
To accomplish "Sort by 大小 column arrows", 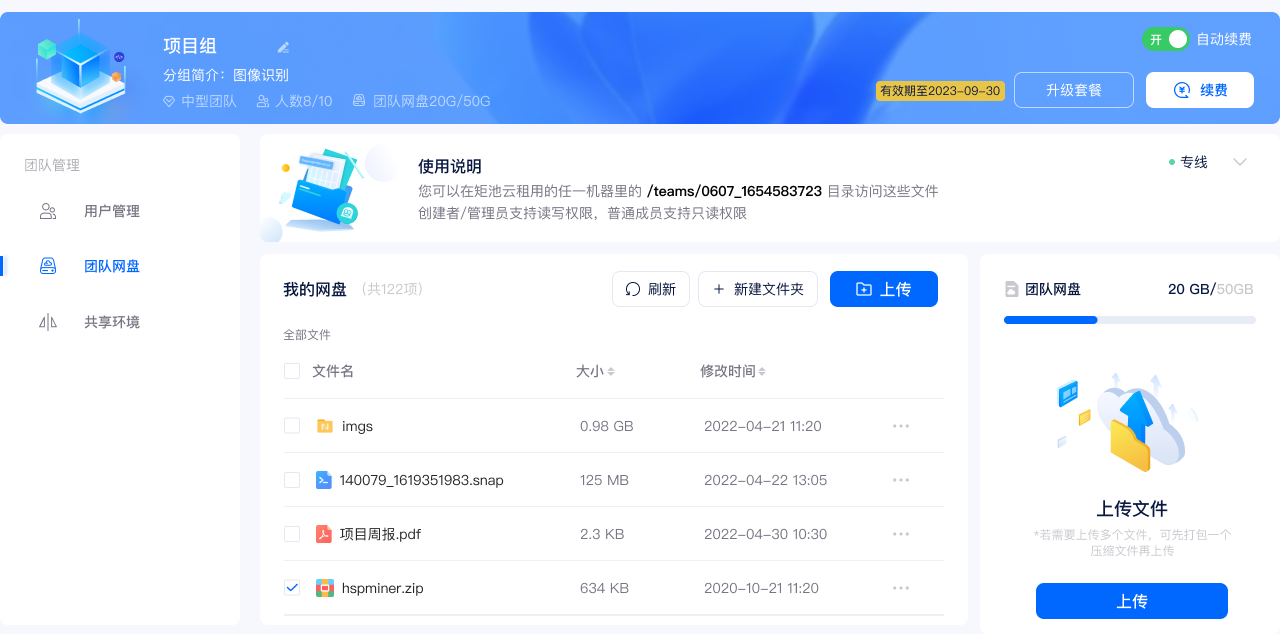I will pyautogui.click(x=611, y=371).
